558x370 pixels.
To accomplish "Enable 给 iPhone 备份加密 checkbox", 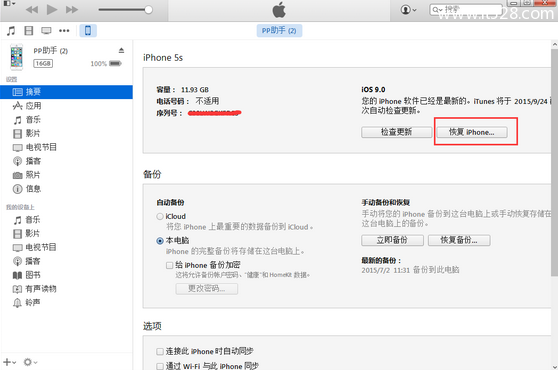I will coord(170,265).
